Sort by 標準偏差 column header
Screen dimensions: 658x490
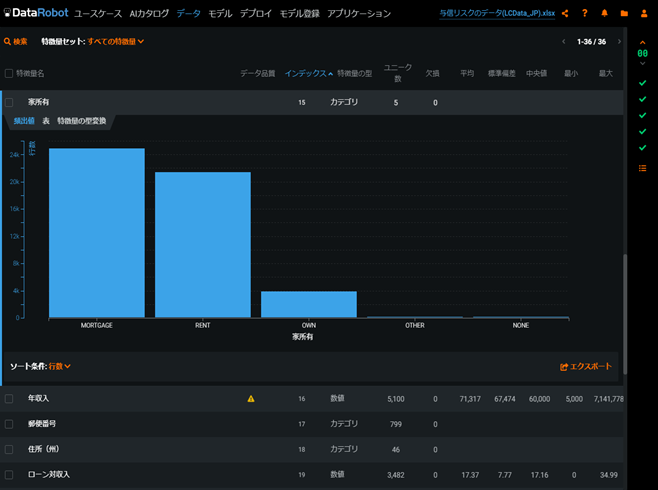(501, 73)
